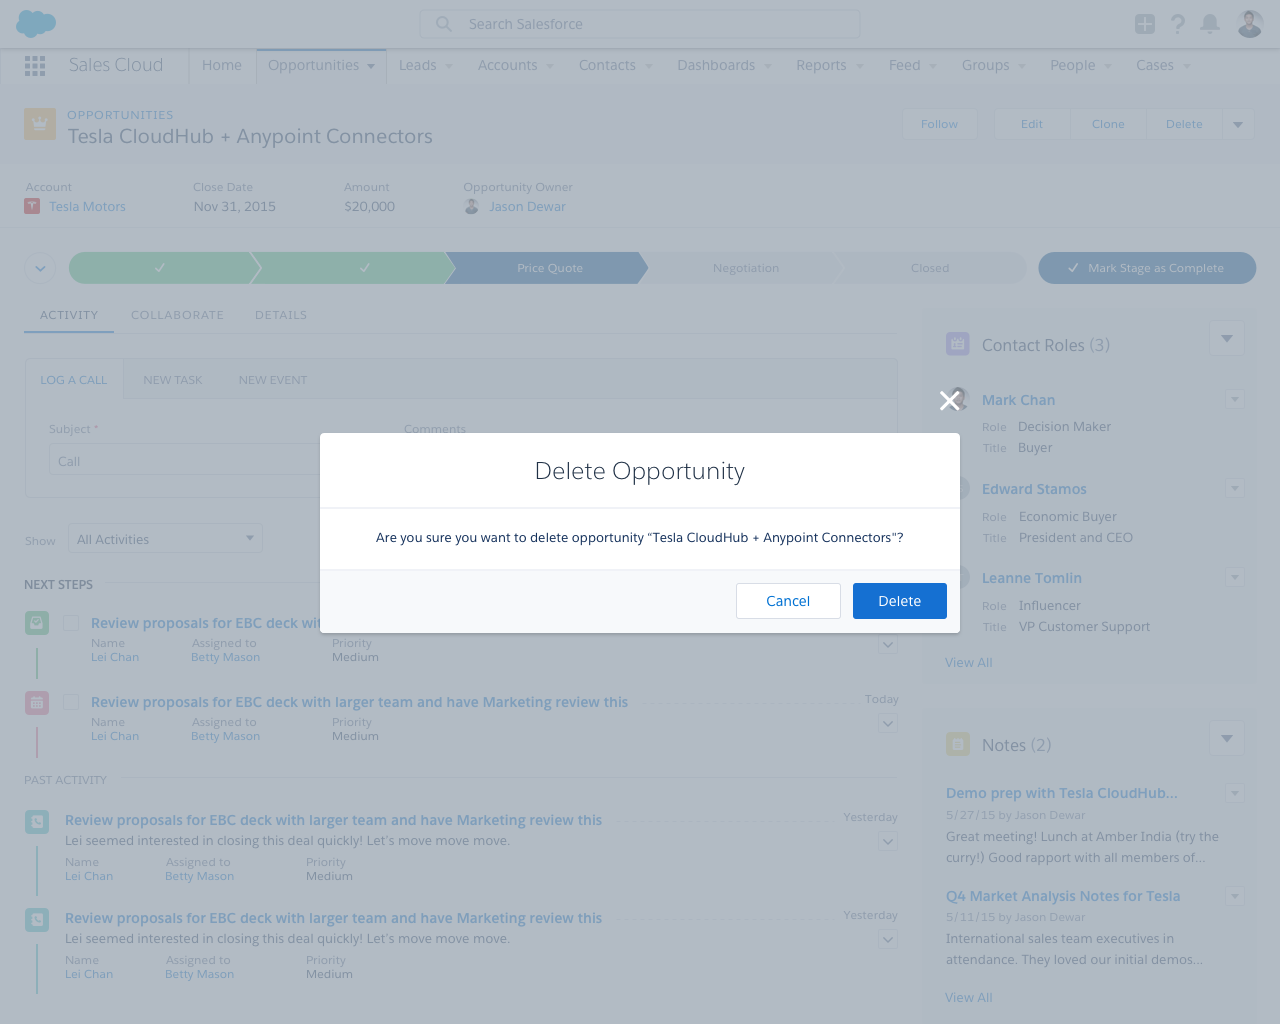Select the Price Quote stage on the path
Screen dimensions: 1280x1024
[x=548, y=267]
